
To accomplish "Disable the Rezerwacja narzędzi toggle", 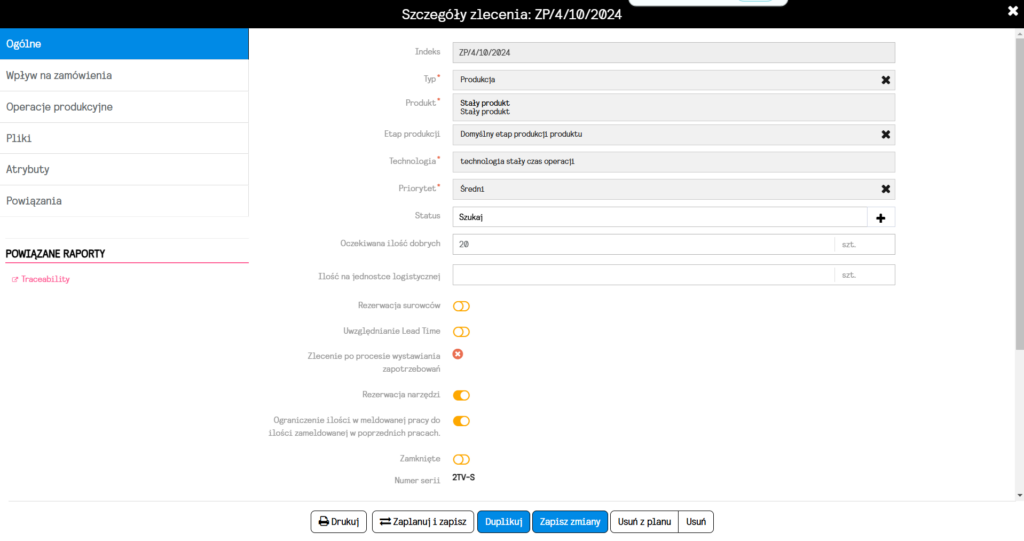I will click(461, 396).
